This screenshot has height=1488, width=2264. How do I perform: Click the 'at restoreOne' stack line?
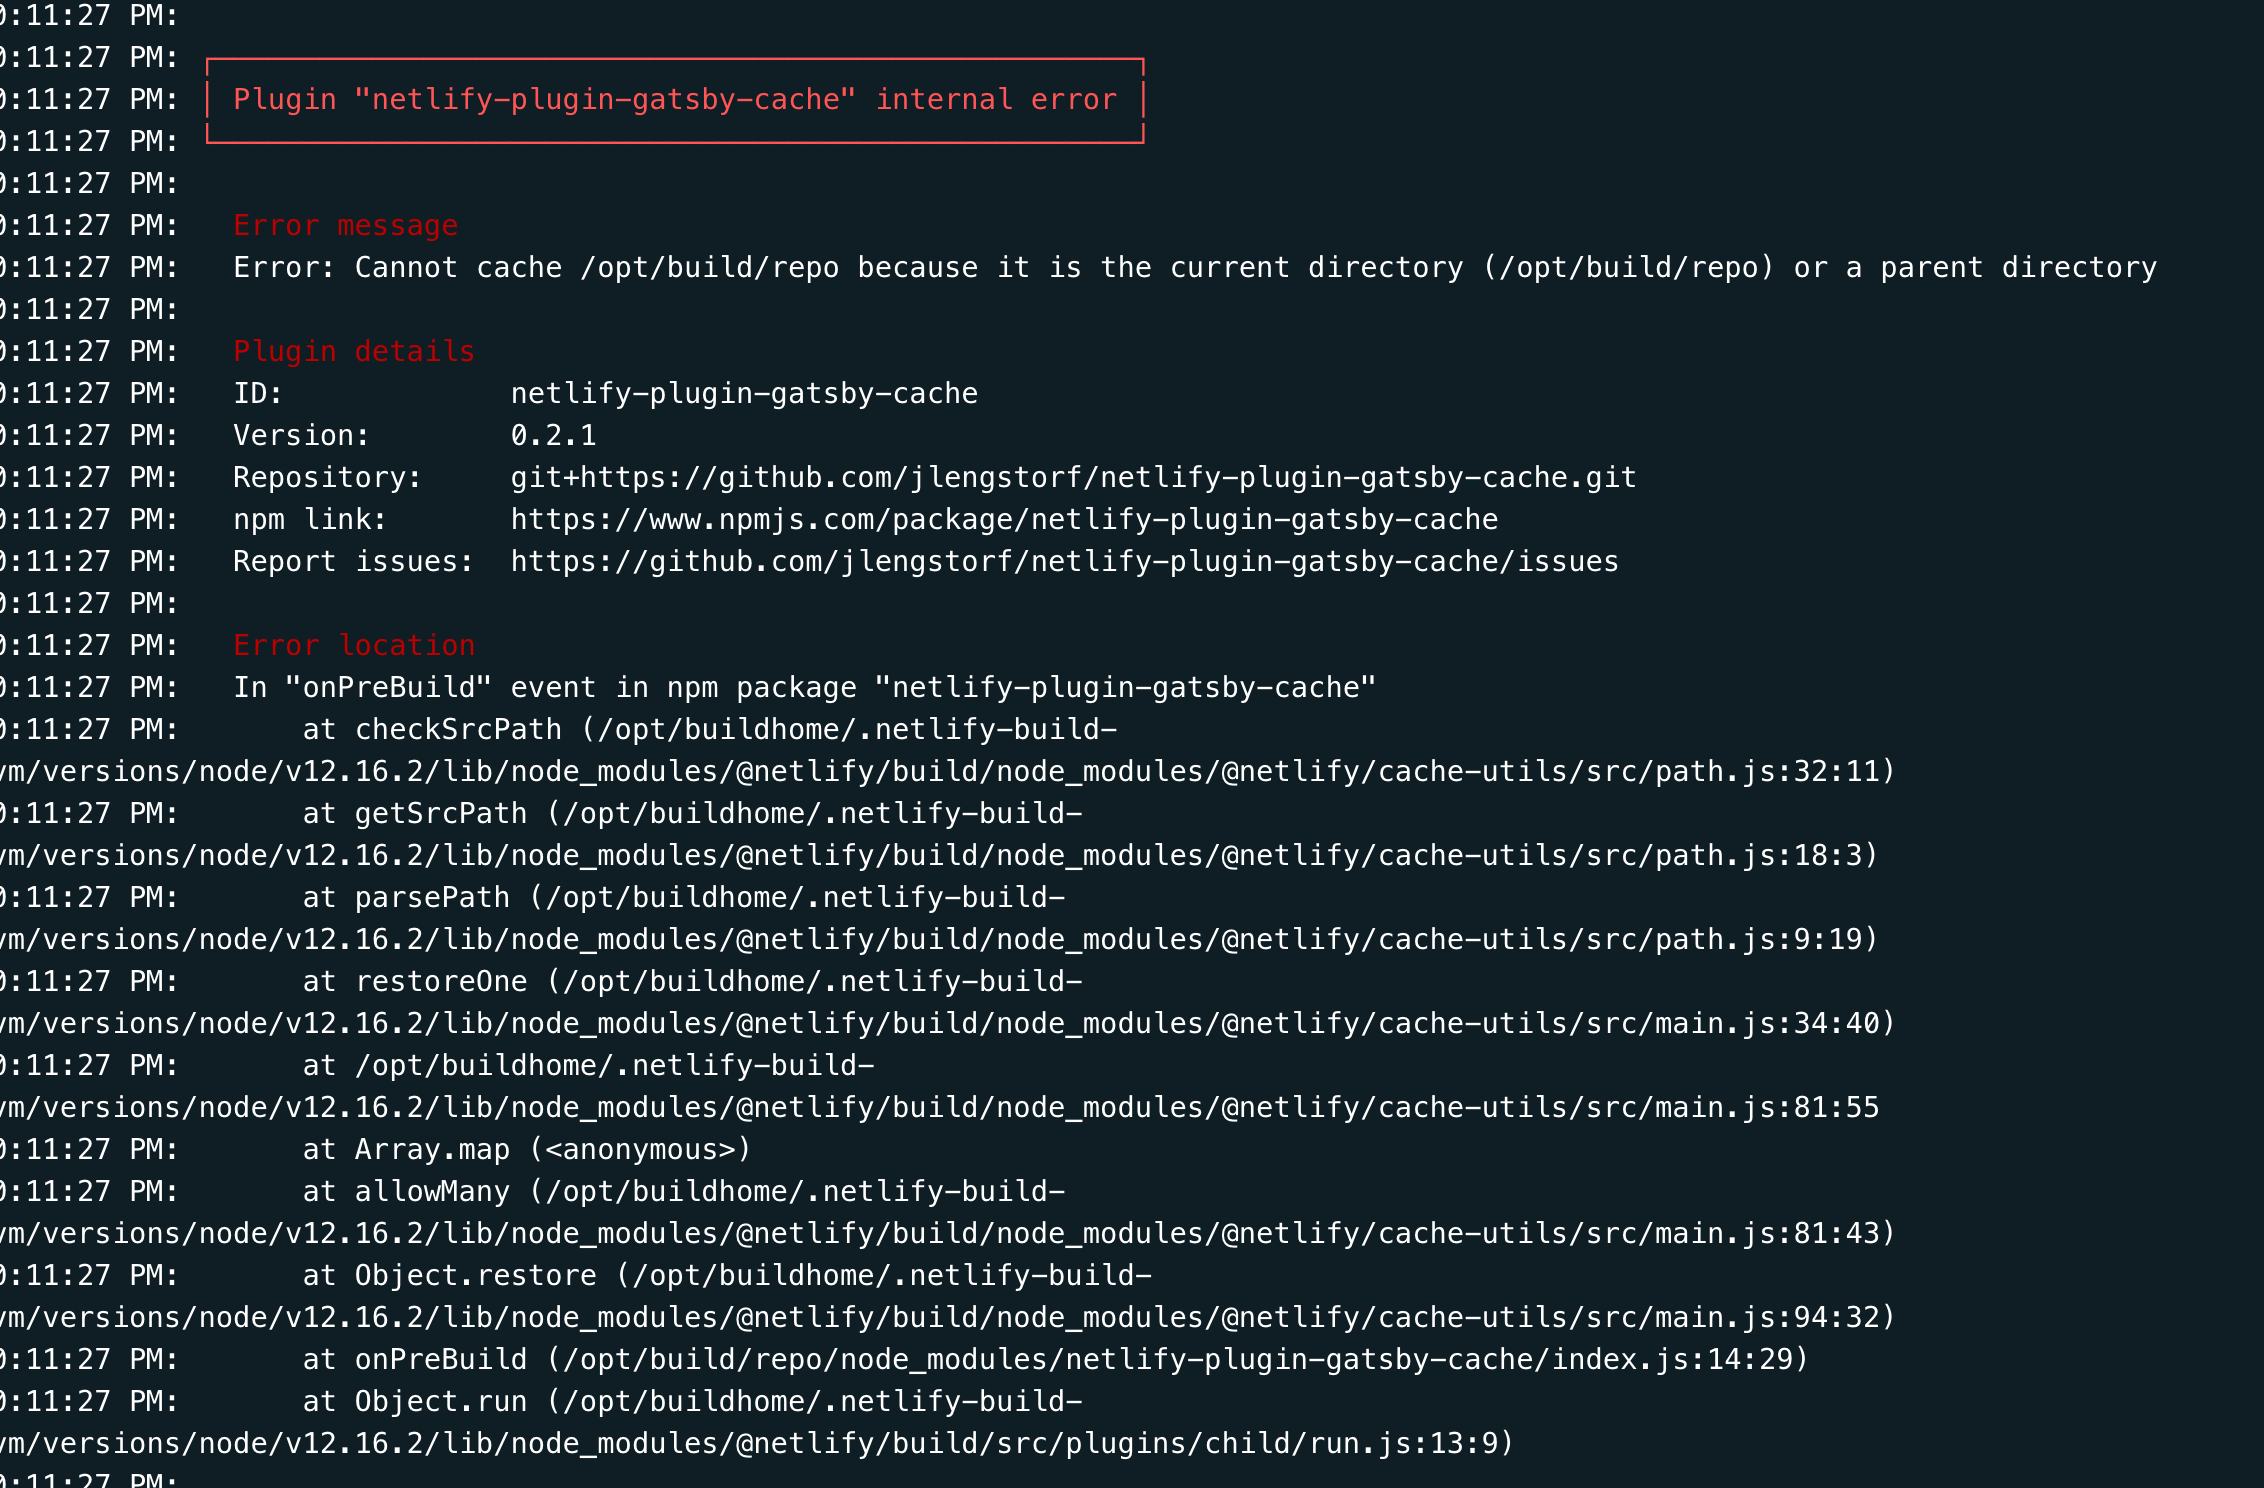tap(692, 982)
